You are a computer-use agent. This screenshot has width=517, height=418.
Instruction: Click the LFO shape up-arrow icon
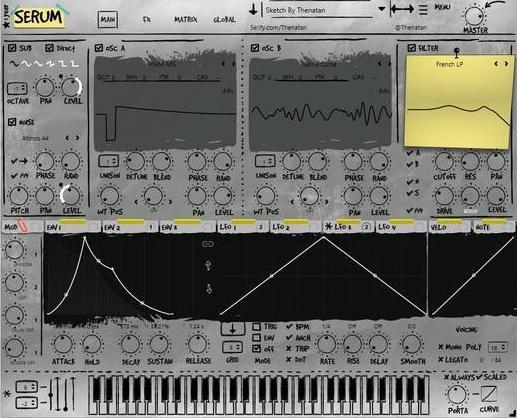(x=208, y=266)
